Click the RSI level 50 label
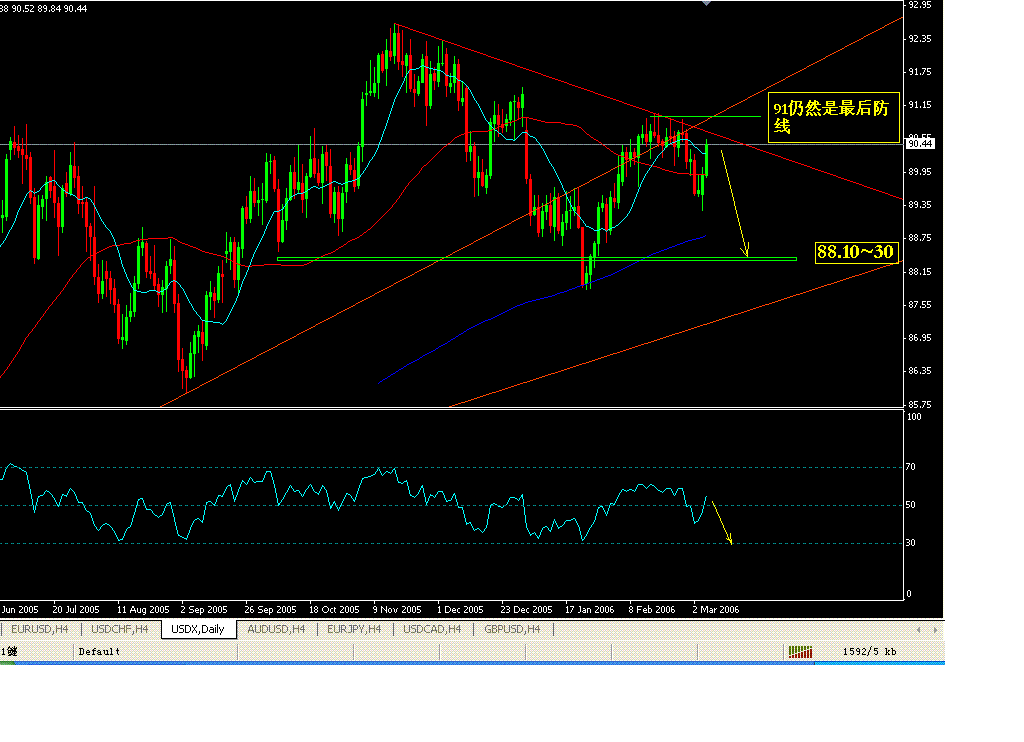 (911, 504)
